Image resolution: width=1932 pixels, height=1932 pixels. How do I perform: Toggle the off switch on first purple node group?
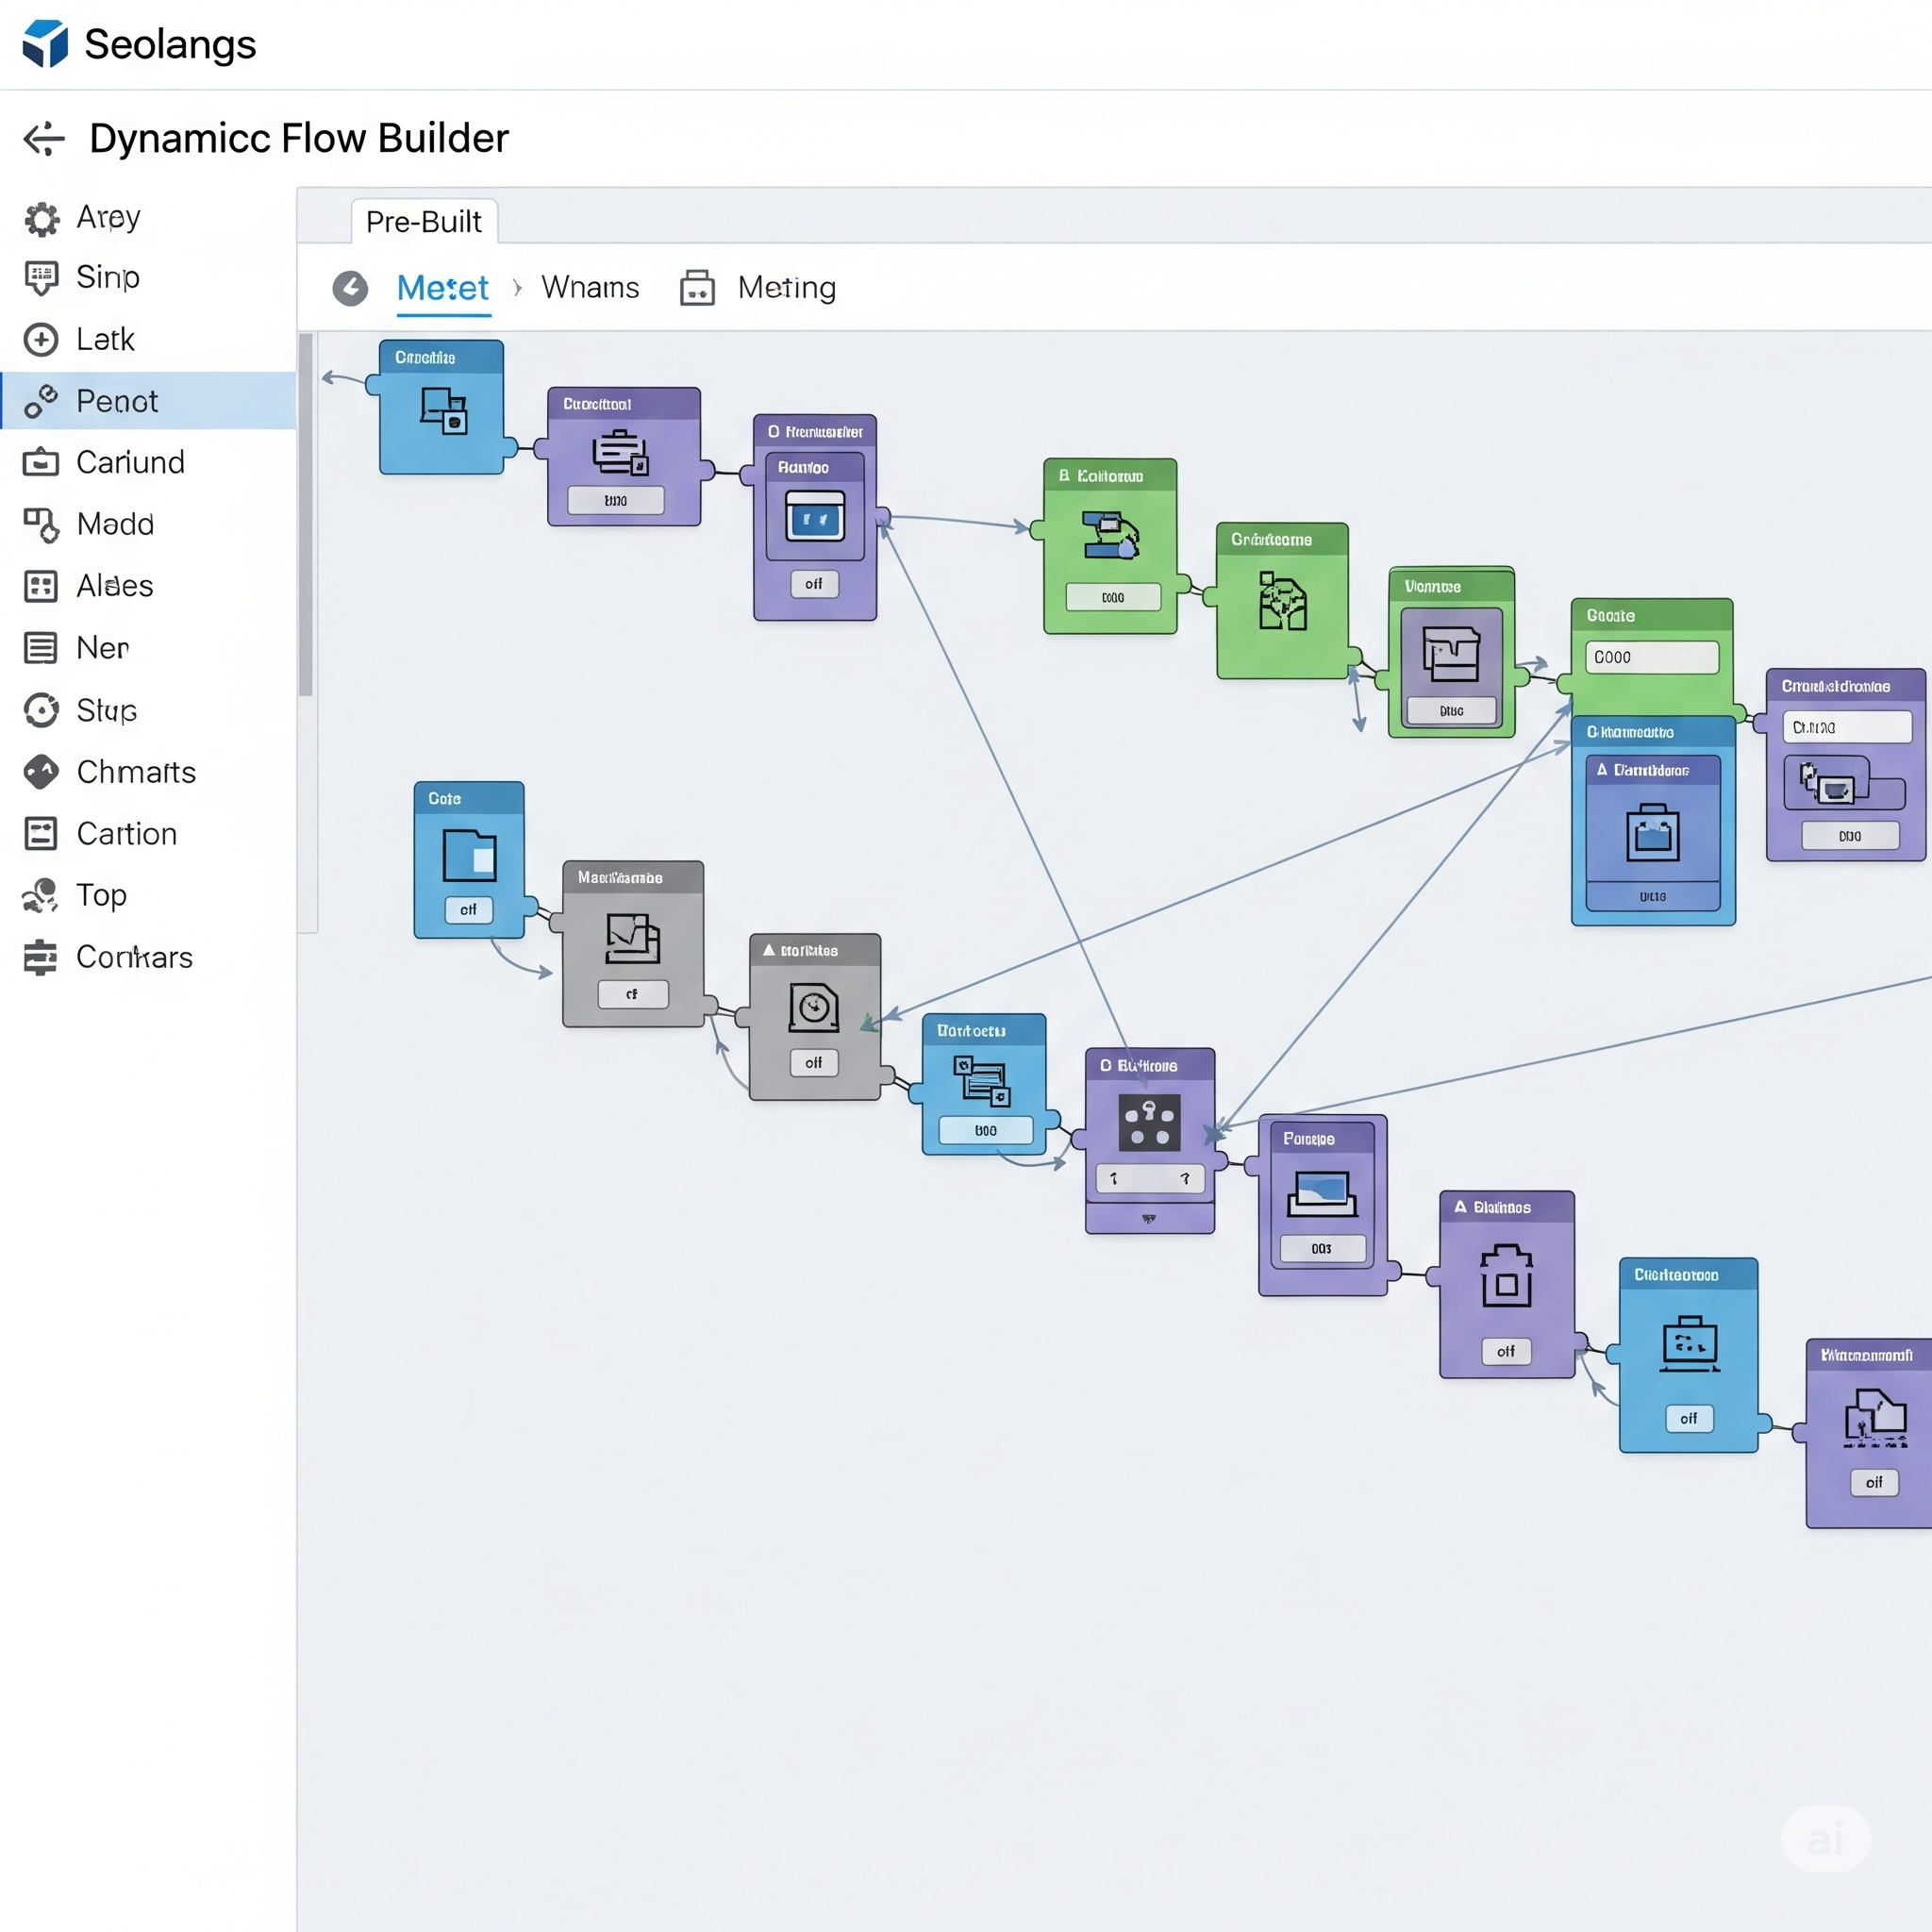[x=814, y=584]
